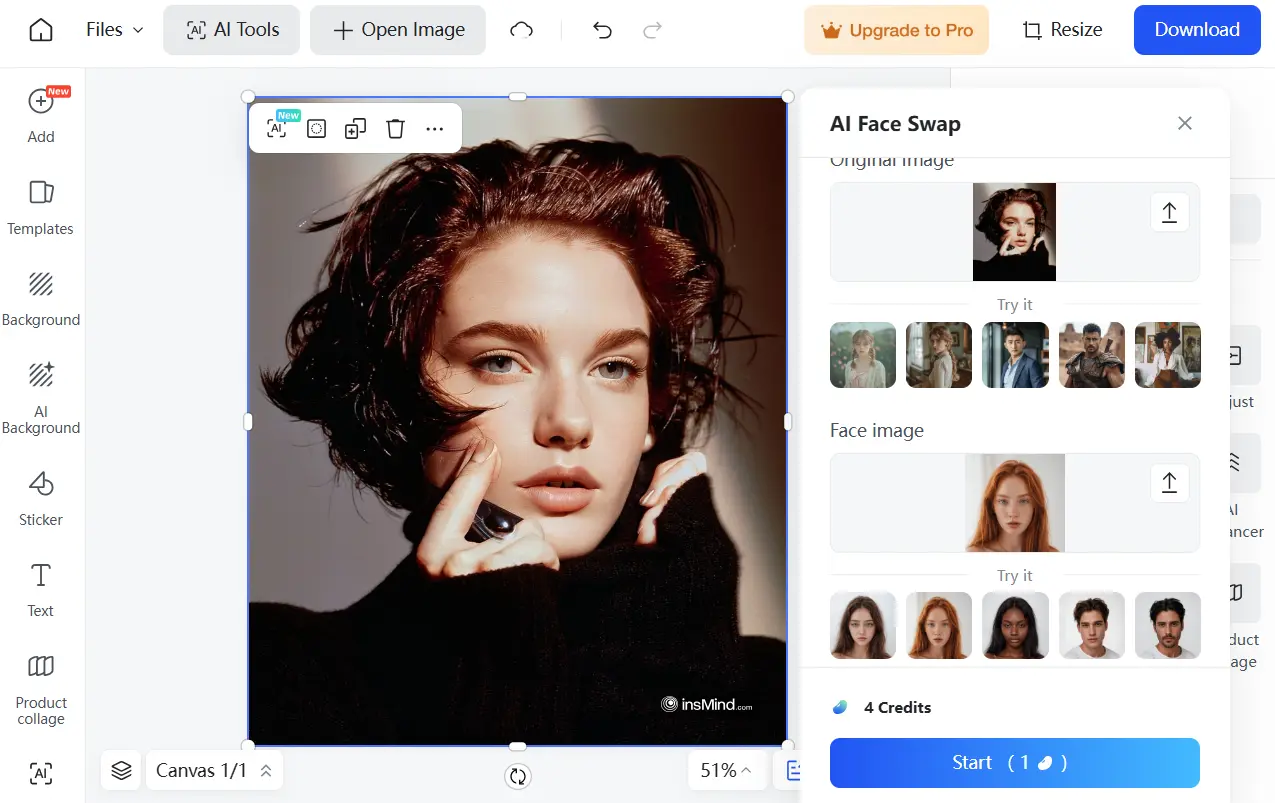Select the red-haired woman face sample
The image size is (1275, 803).
938,625
